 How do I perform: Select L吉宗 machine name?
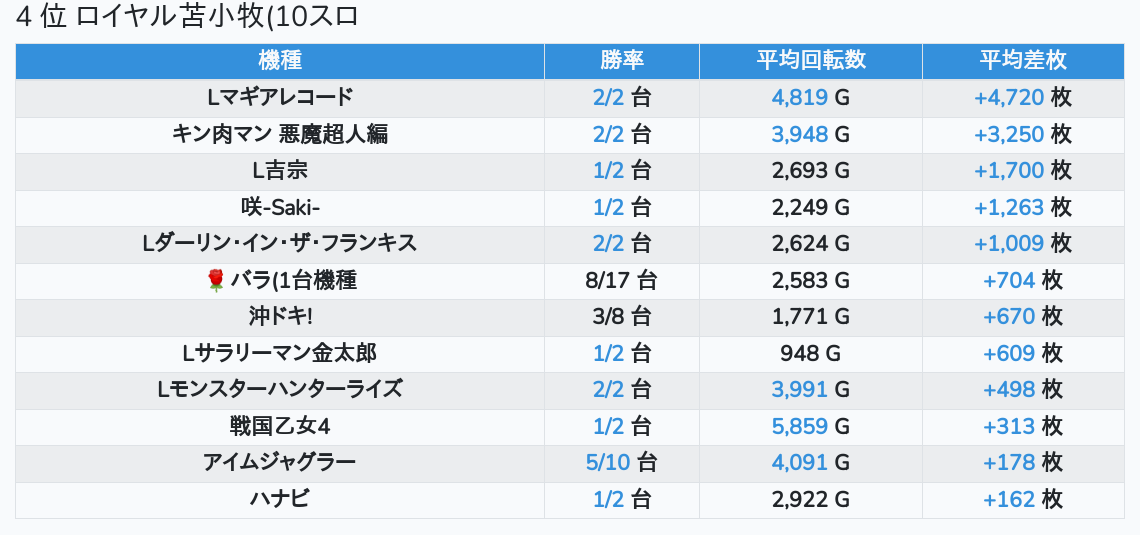coord(279,170)
